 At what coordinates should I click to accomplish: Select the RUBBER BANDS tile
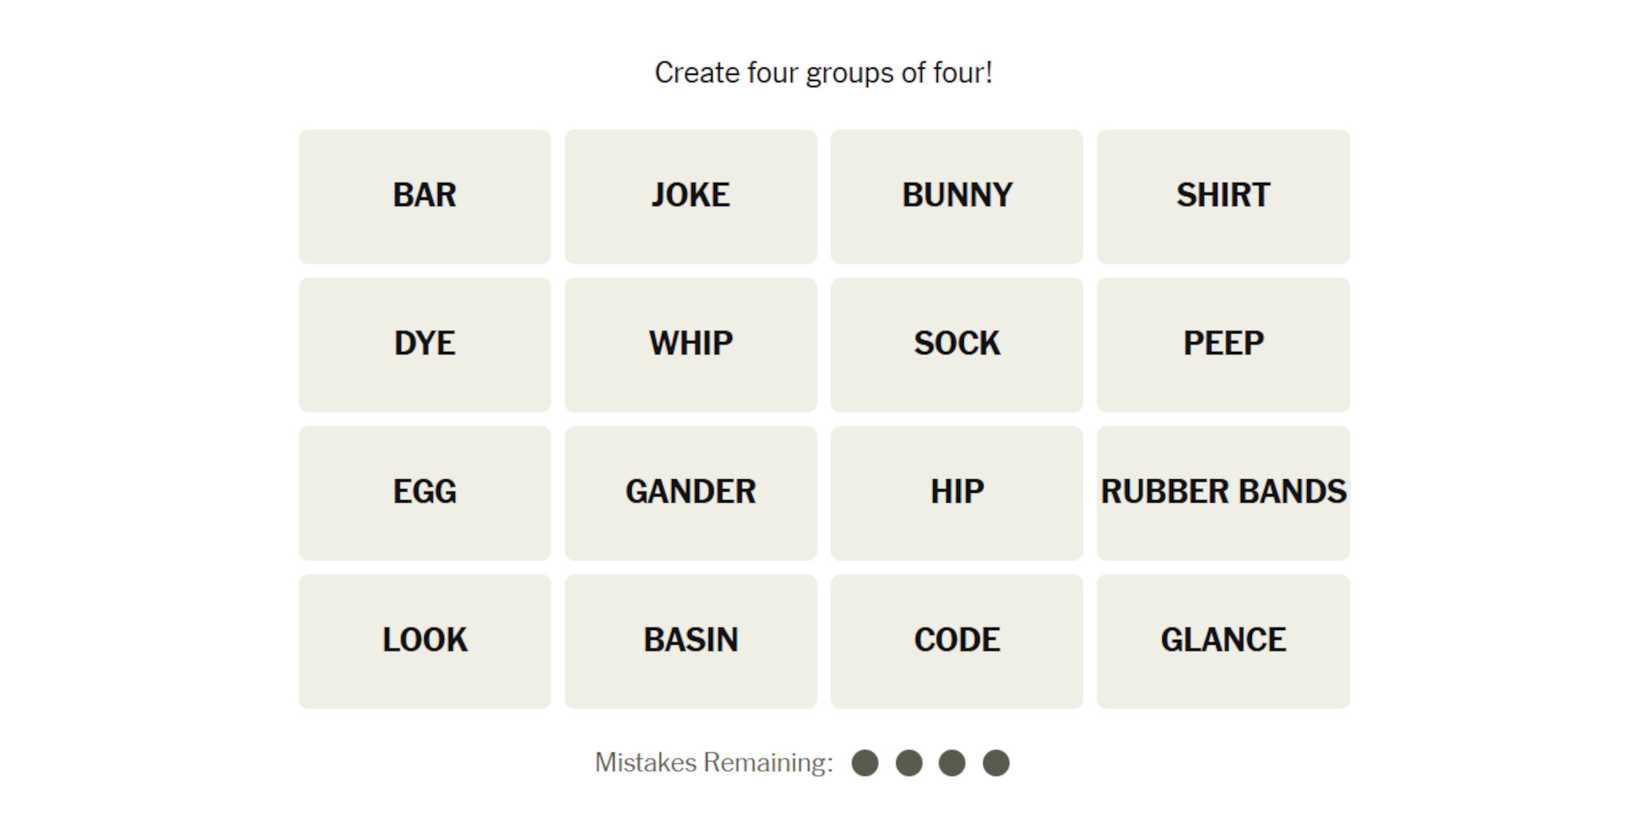click(1222, 492)
